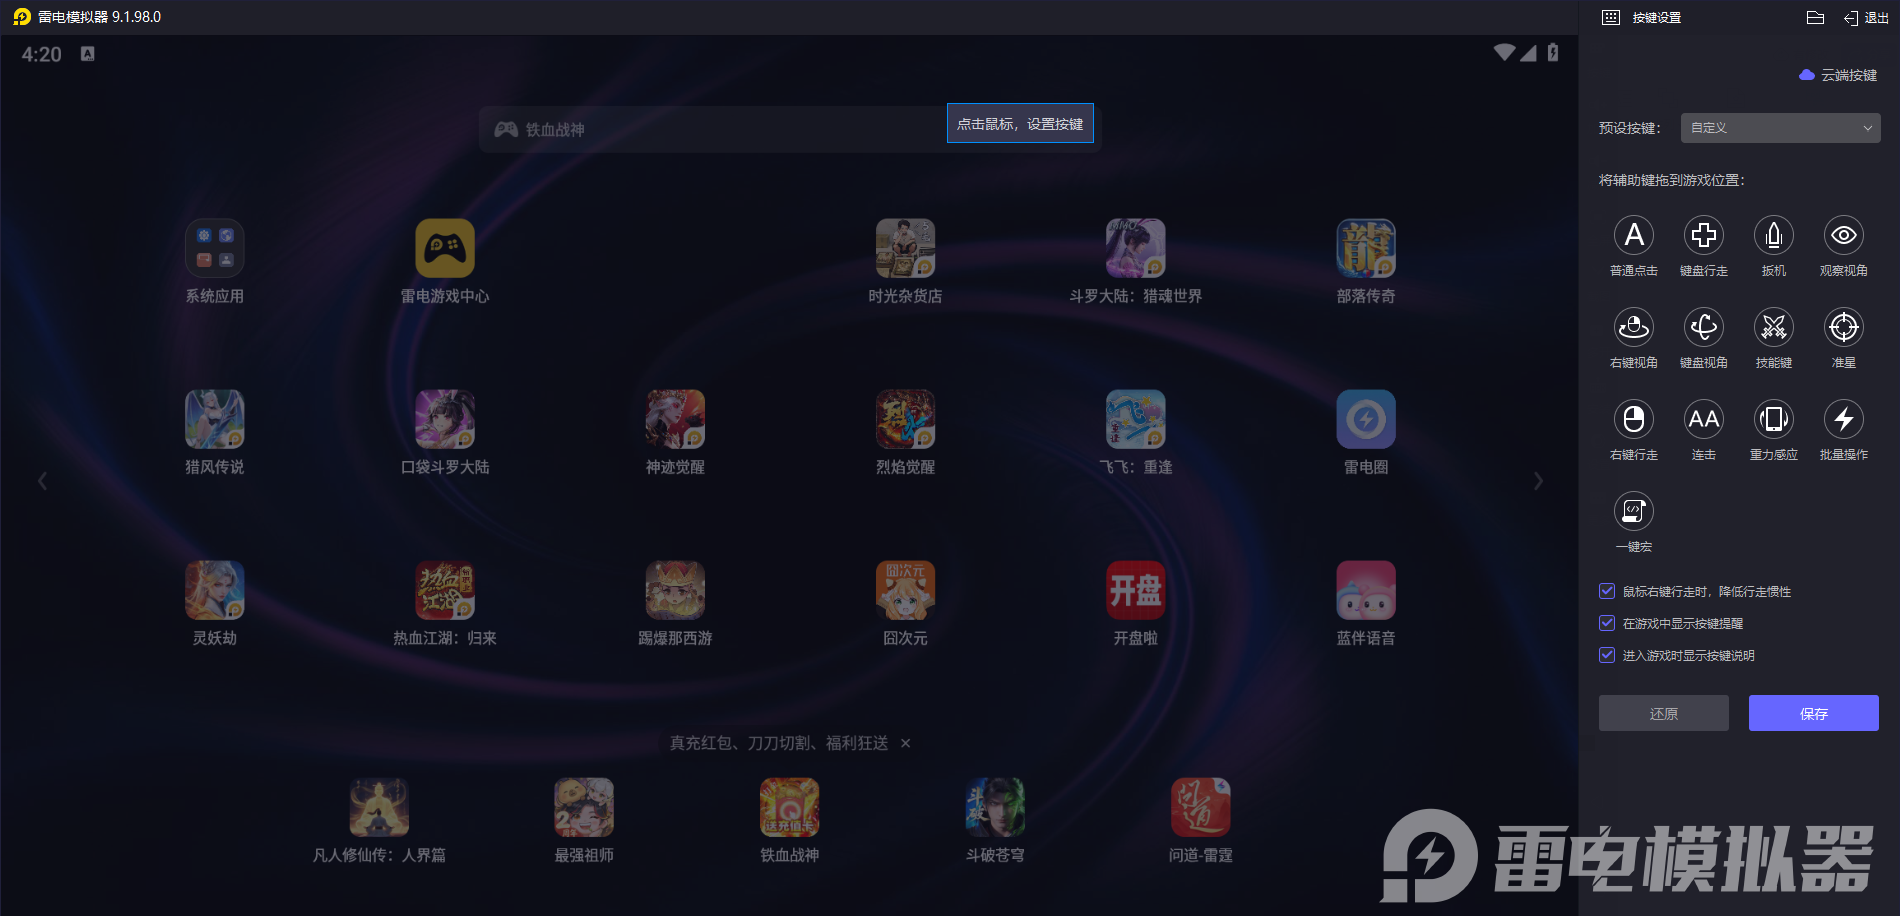The height and width of the screenshot is (916, 1900).
Task: Open recommended game 斗破苍穹
Action: click(995, 807)
